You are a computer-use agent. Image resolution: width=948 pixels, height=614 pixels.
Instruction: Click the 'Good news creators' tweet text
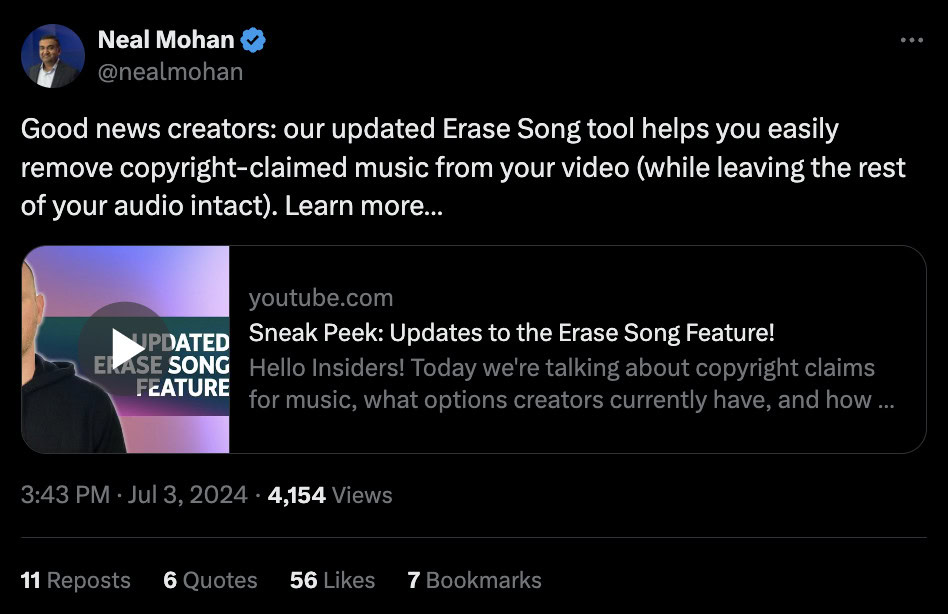pos(147,129)
